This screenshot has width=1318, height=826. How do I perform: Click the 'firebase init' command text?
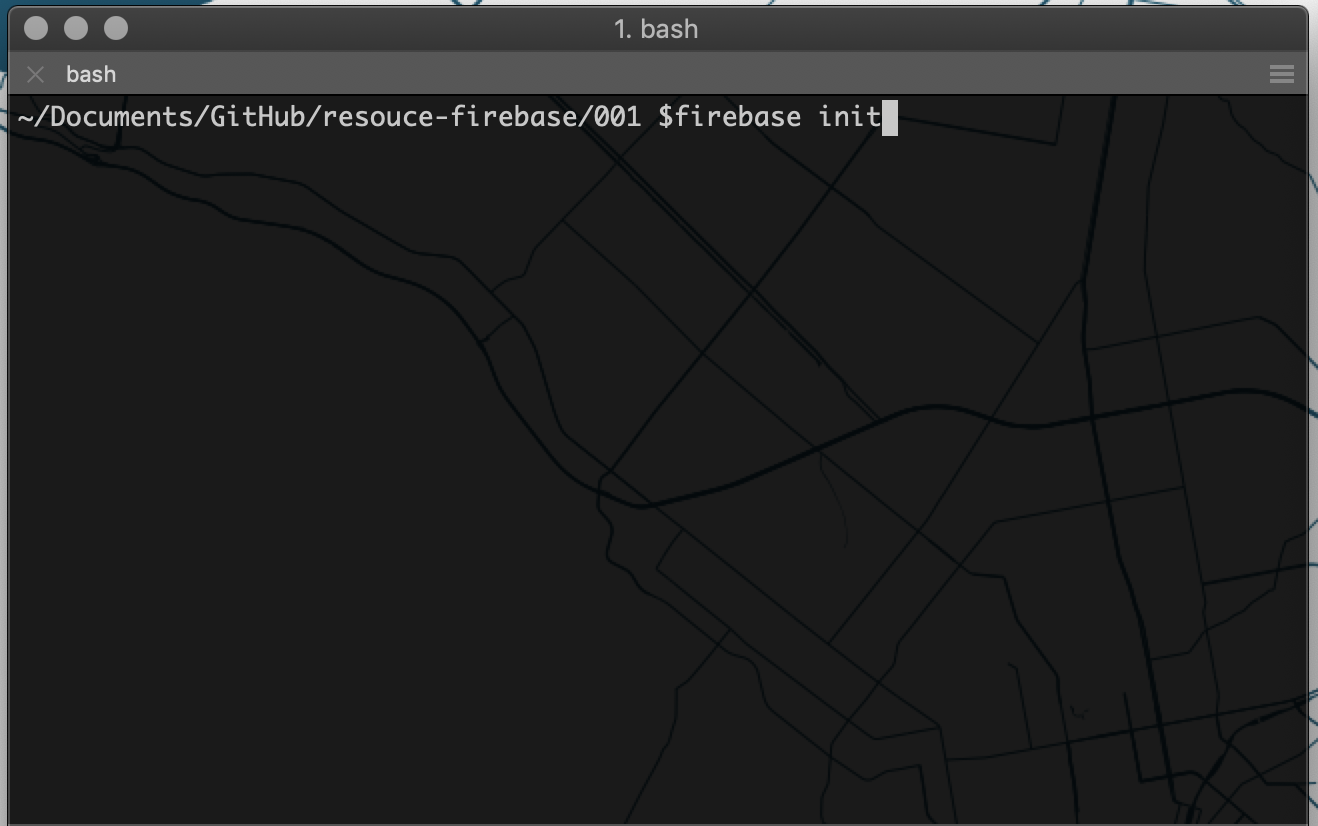[x=778, y=117]
